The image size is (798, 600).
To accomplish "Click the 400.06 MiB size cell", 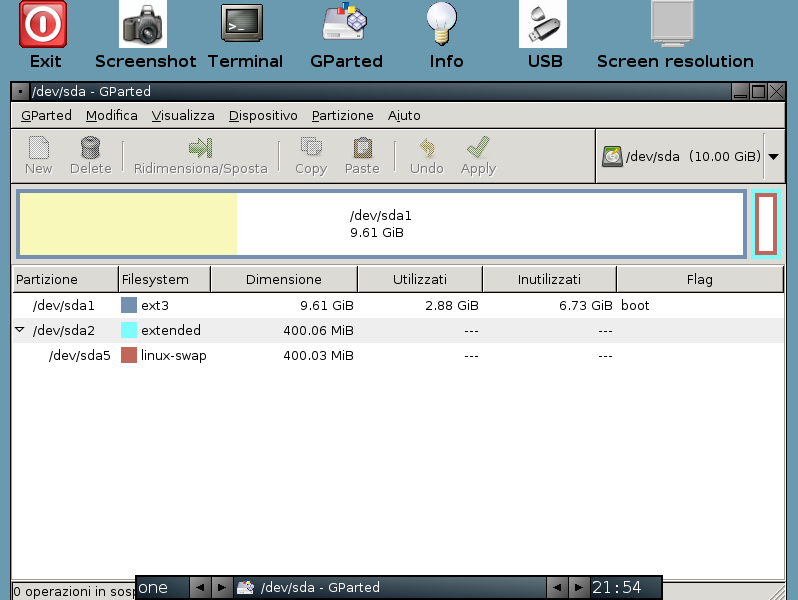I will (319, 330).
